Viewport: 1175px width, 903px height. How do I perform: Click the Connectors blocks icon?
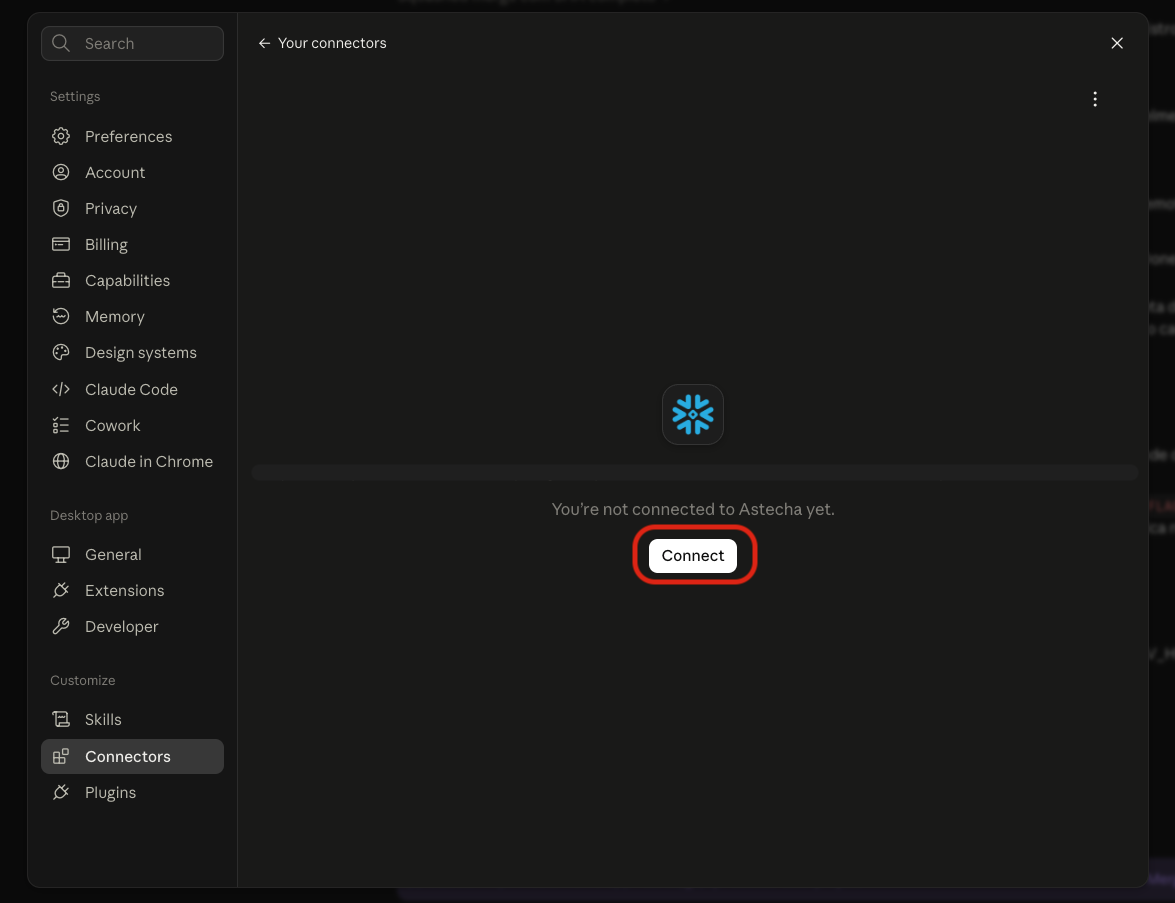coord(61,757)
